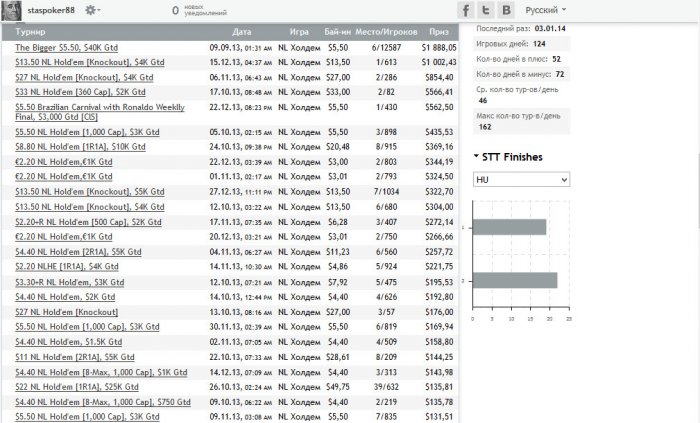Open $3.30+R NL Hold'em, $3K Gtd
This screenshot has width=700, height=423.
click(70, 282)
